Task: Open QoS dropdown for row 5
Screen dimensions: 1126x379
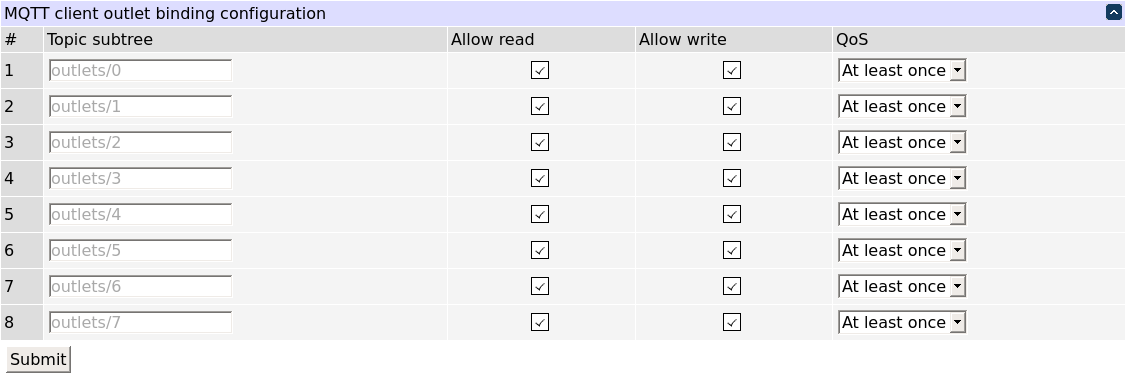Action: 902,214
